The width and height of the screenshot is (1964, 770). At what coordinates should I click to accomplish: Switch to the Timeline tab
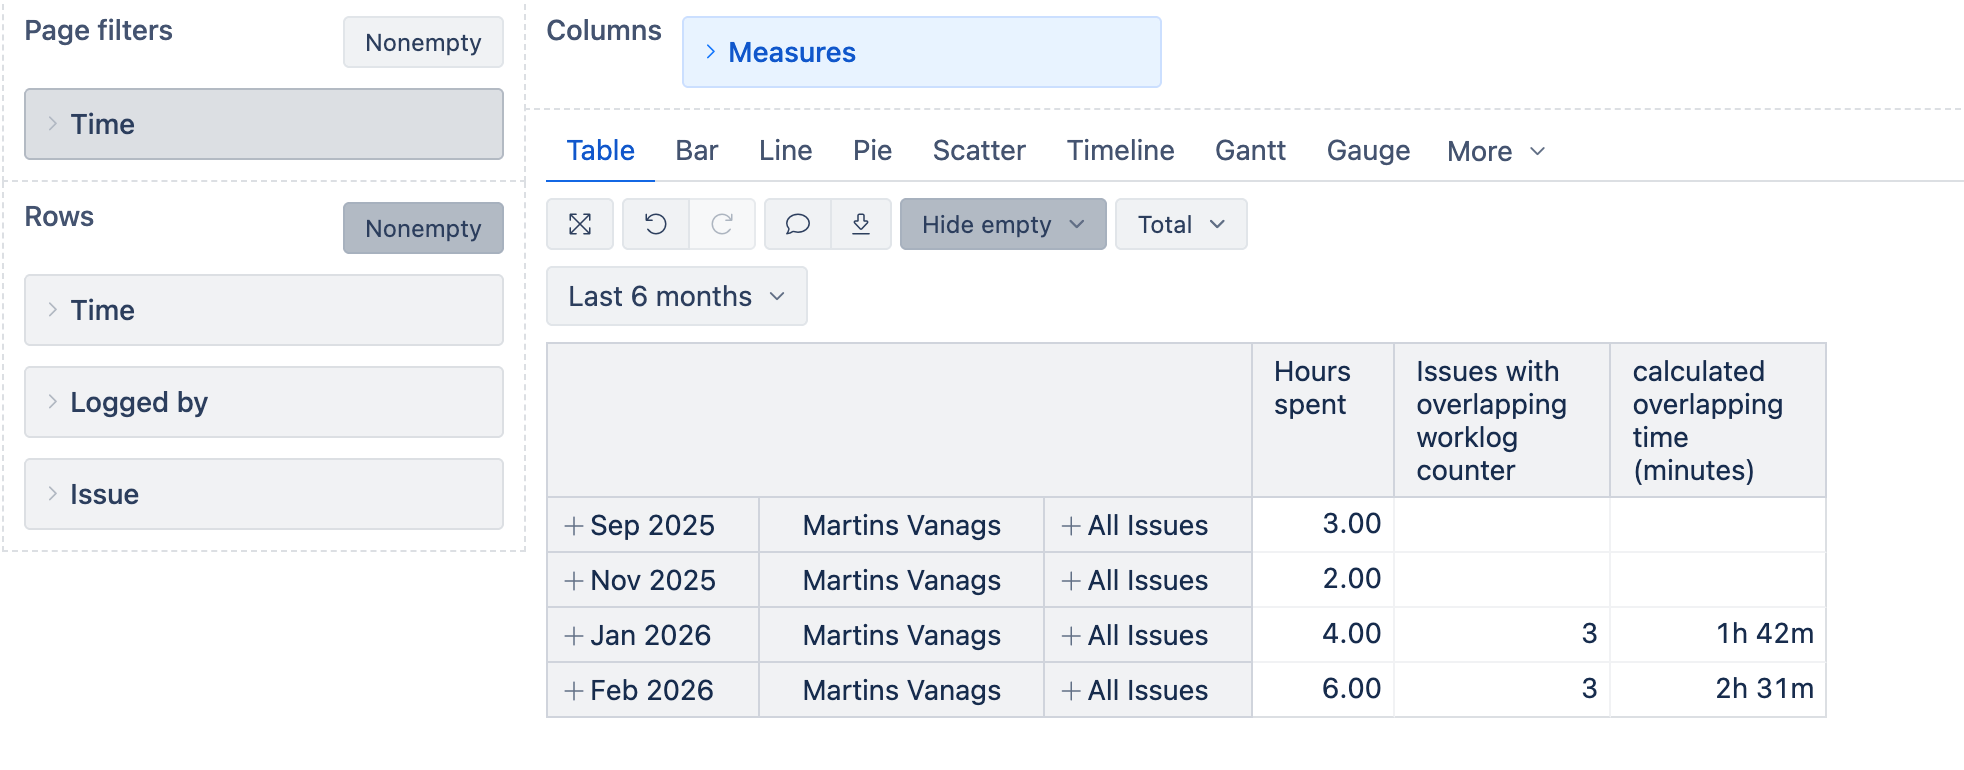pyautogui.click(x=1120, y=151)
